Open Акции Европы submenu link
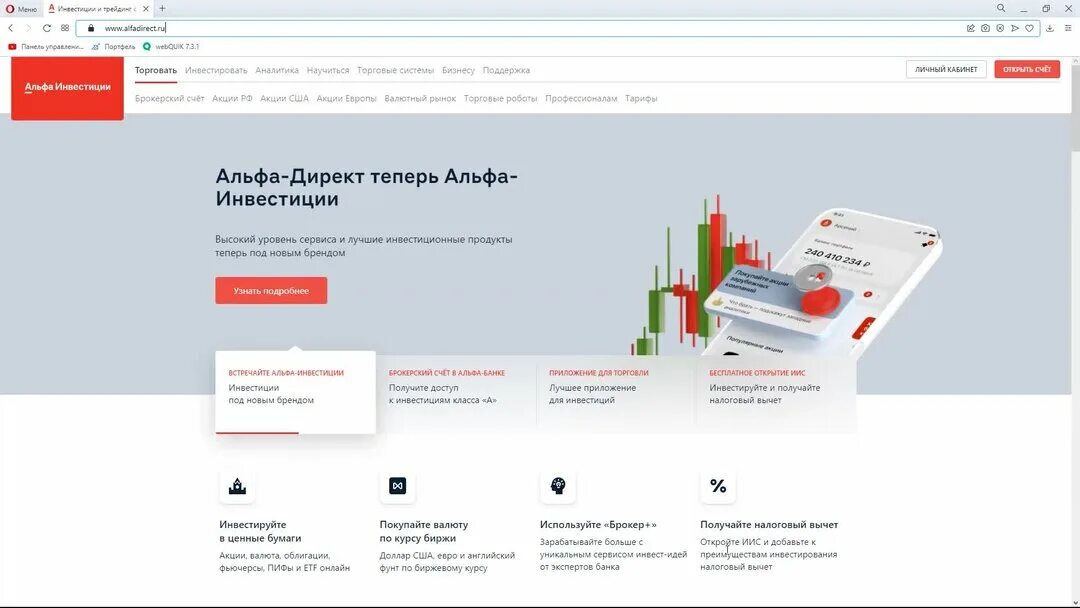1080x608 pixels. pos(346,98)
